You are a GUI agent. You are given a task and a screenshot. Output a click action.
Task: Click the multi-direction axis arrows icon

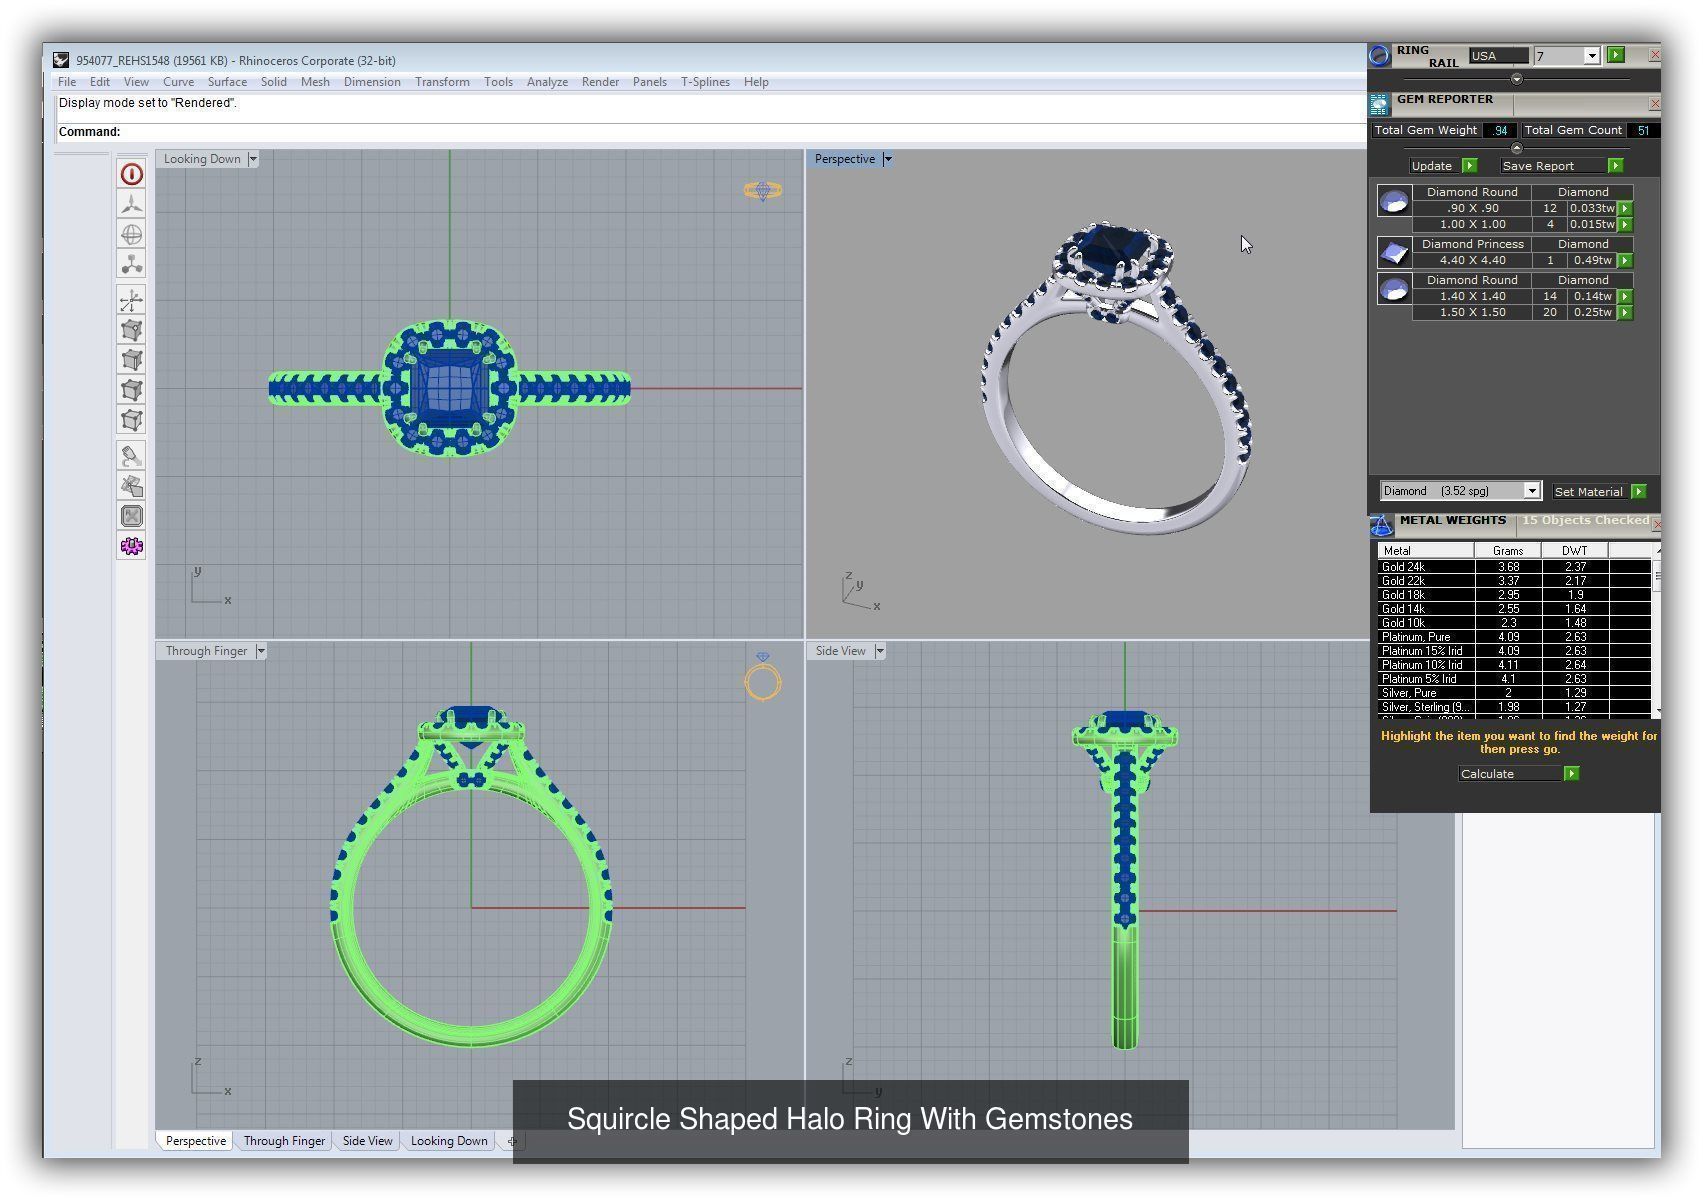point(131,300)
